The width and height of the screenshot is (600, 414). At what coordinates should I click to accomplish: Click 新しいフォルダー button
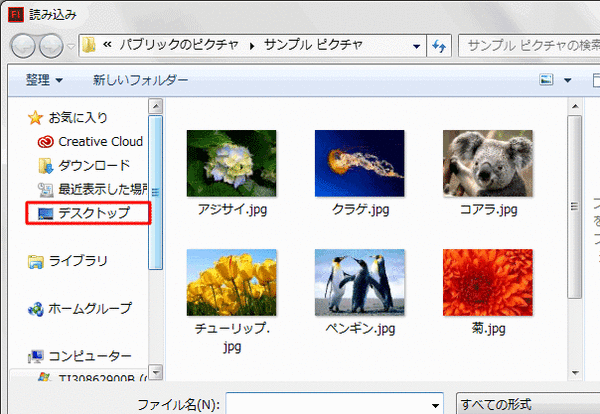click(140, 80)
